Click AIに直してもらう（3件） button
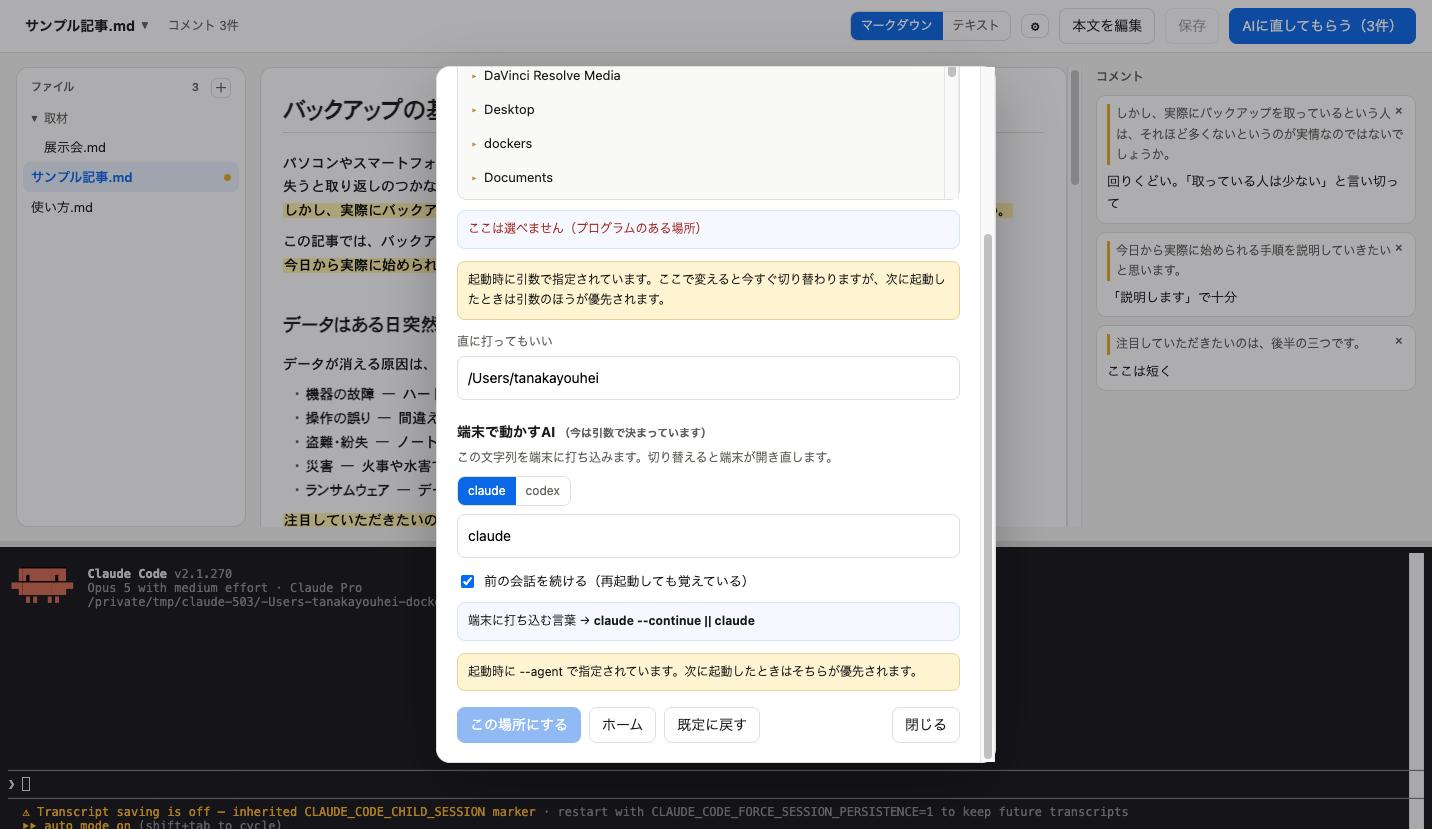This screenshot has height=829, width=1432. coord(1322,26)
